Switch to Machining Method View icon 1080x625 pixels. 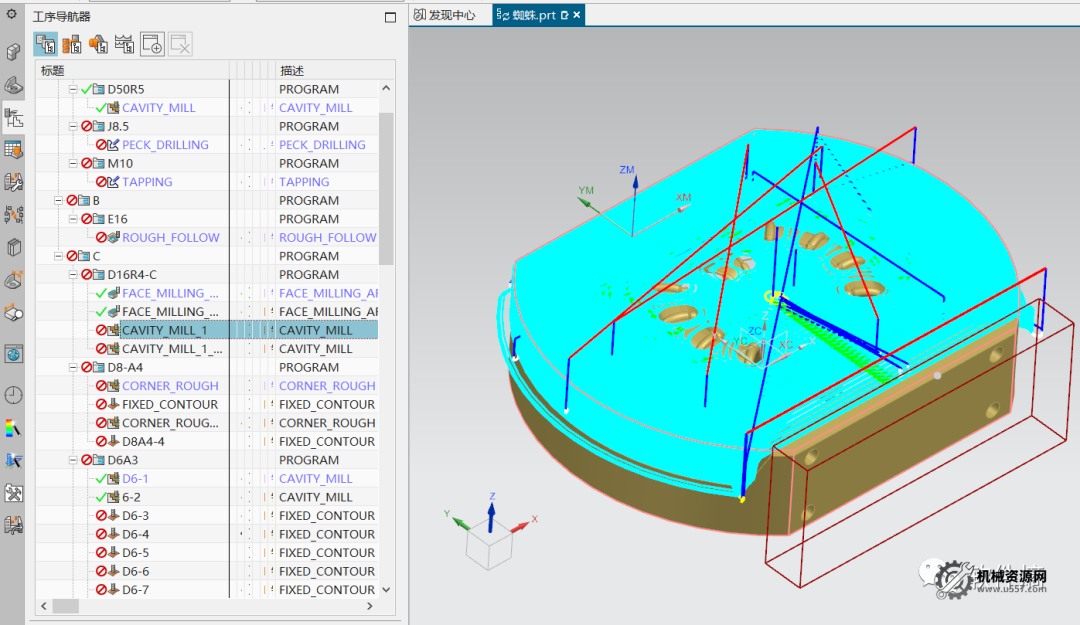[124, 44]
